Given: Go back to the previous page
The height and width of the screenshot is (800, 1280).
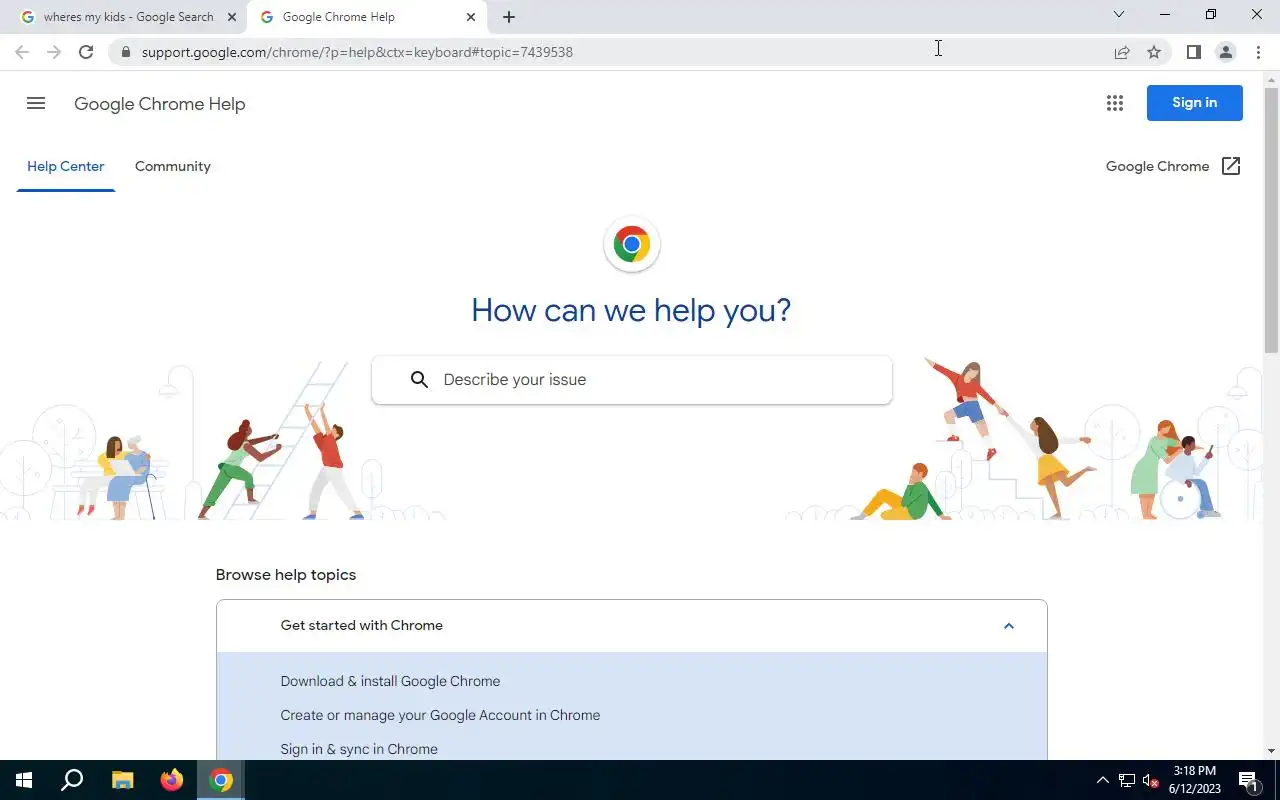Looking at the screenshot, I should pos(22,52).
